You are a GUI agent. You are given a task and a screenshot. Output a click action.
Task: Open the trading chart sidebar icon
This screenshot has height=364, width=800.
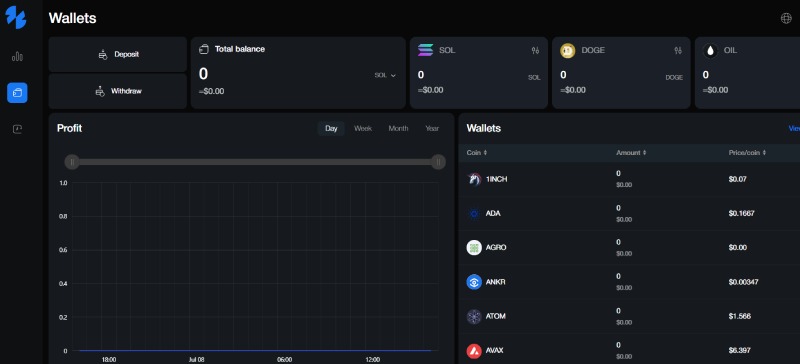[x=17, y=56]
